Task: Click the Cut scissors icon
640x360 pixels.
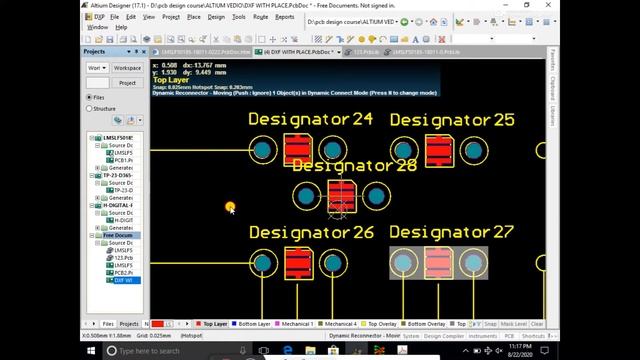Action: 216,40
